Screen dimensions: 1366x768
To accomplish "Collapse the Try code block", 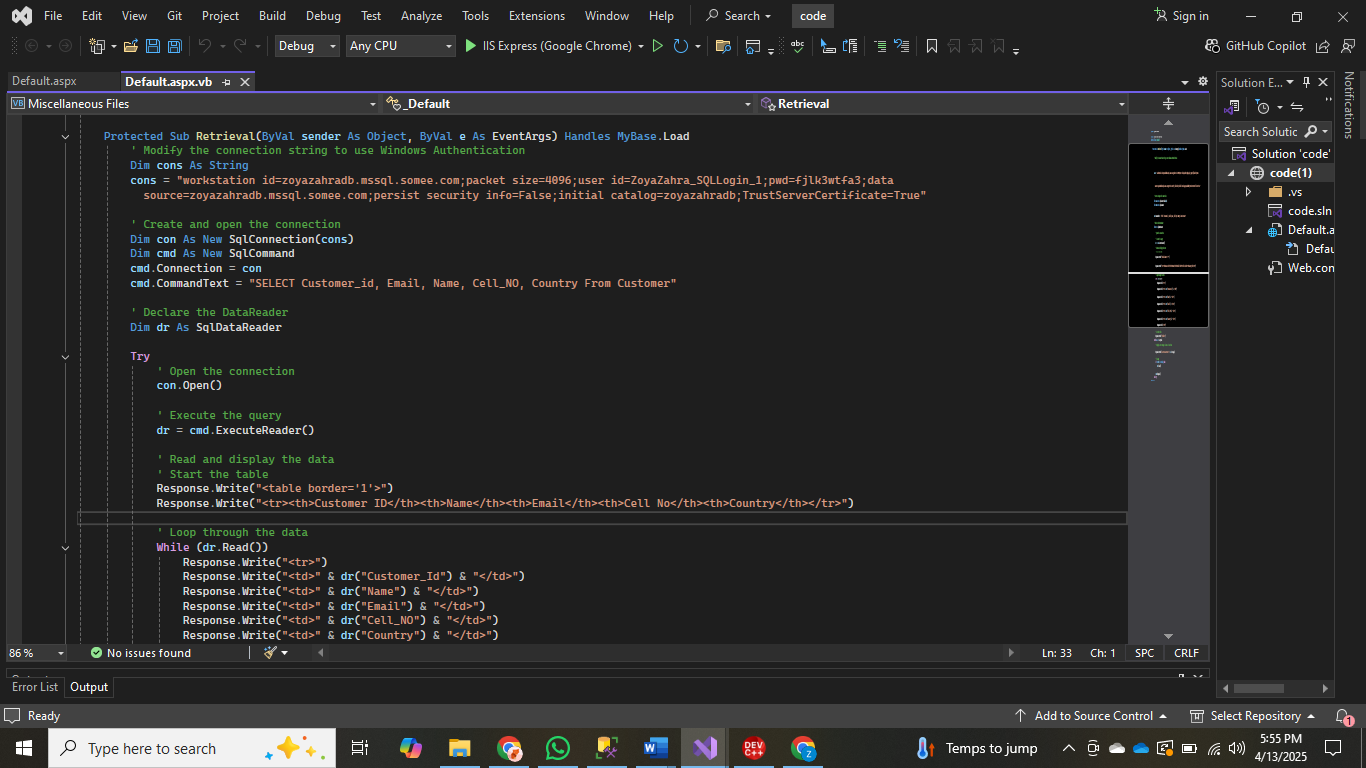I will (65, 357).
